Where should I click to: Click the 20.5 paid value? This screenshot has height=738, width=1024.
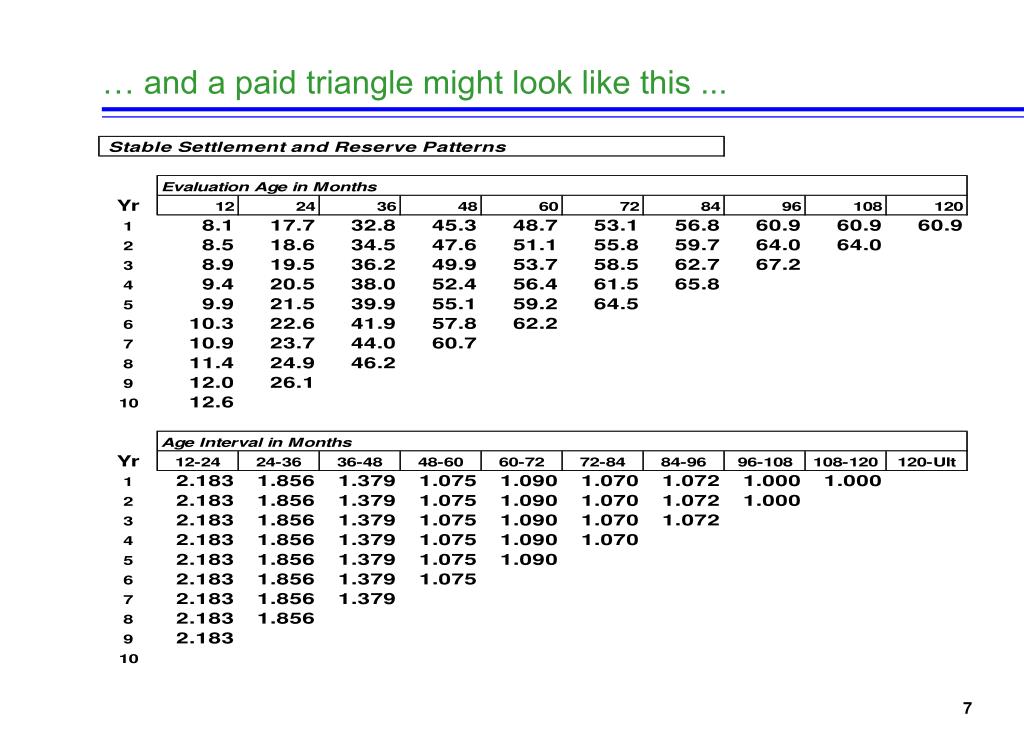point(293,285)
